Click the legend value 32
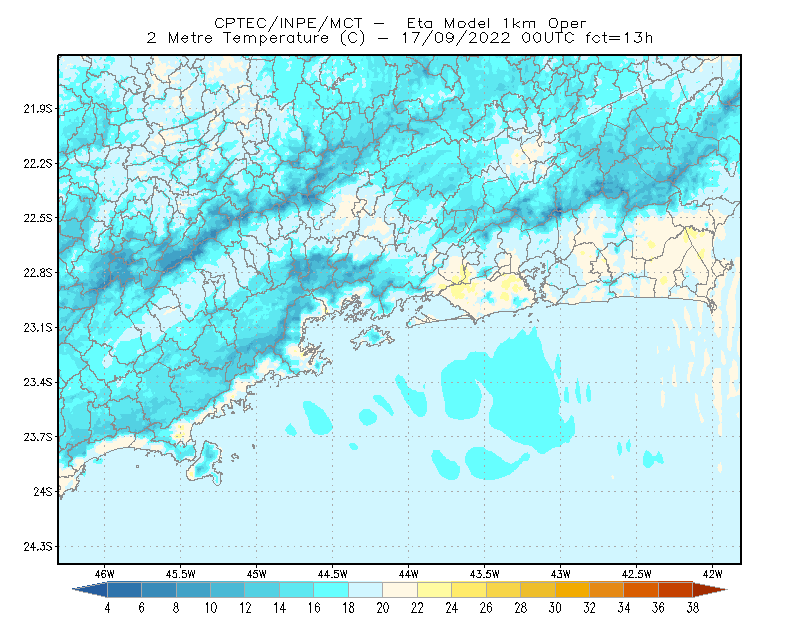Image resolution: width=800 pixels, height=618 pixels. [x=590, y=608]
